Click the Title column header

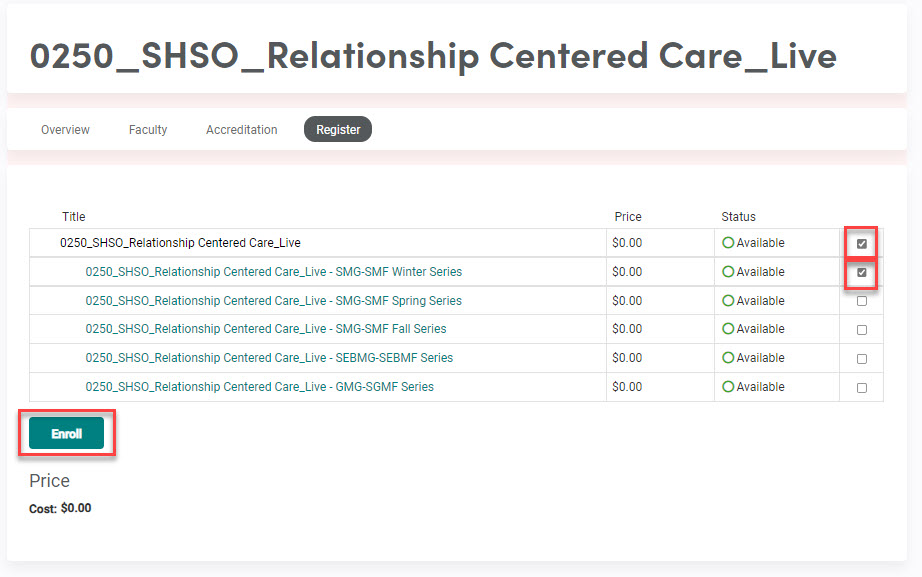pyautogui.click(x=73, y=216)
